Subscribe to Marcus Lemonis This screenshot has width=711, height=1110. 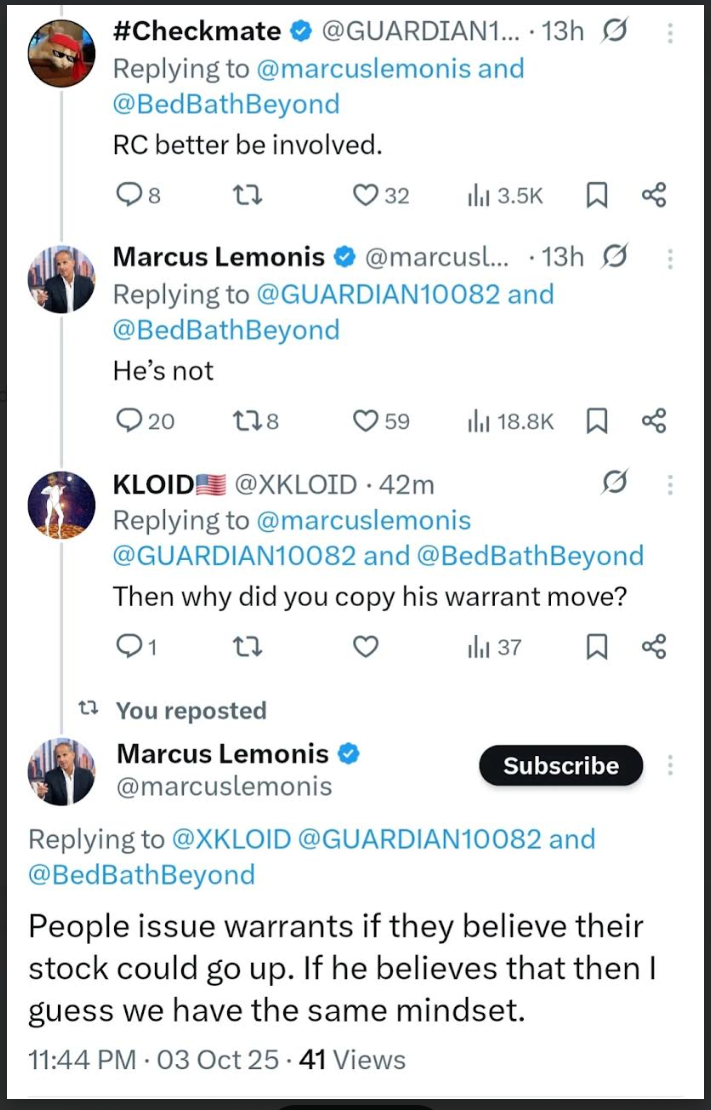561,766
